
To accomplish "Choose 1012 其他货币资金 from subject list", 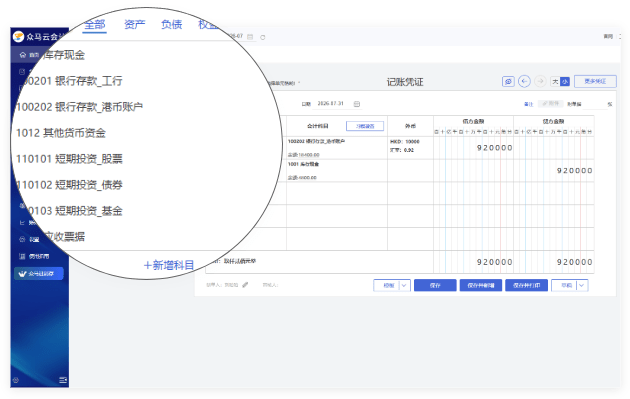I will (x=61, y=133).
